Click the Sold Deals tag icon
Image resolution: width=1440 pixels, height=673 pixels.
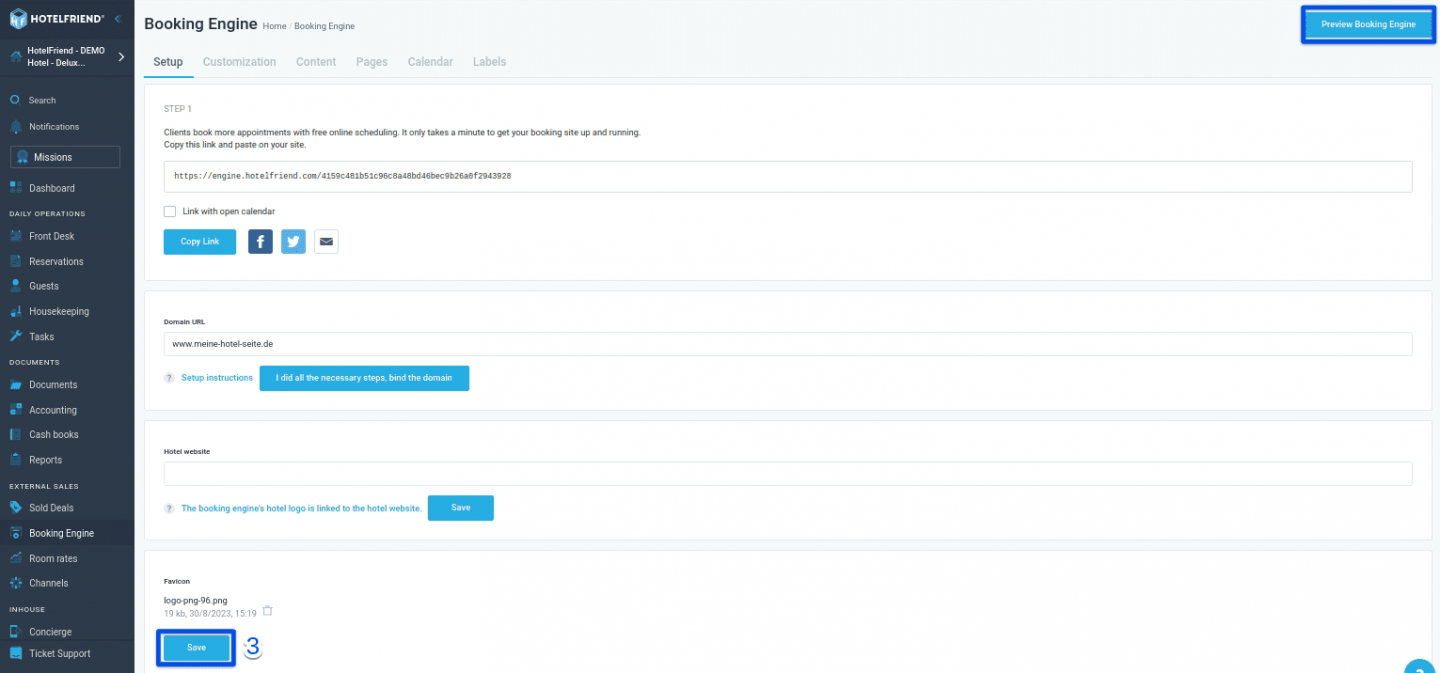pyautogui.click(x=15, y=508)
